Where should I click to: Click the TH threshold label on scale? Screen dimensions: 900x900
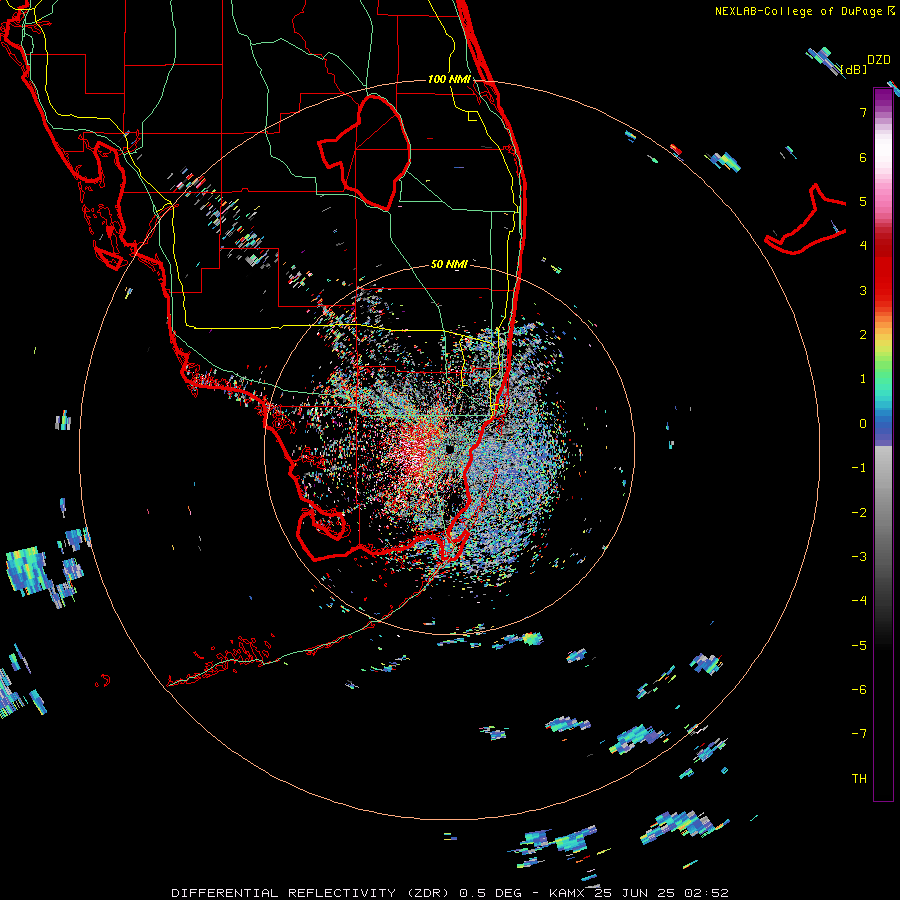[859, 779]
